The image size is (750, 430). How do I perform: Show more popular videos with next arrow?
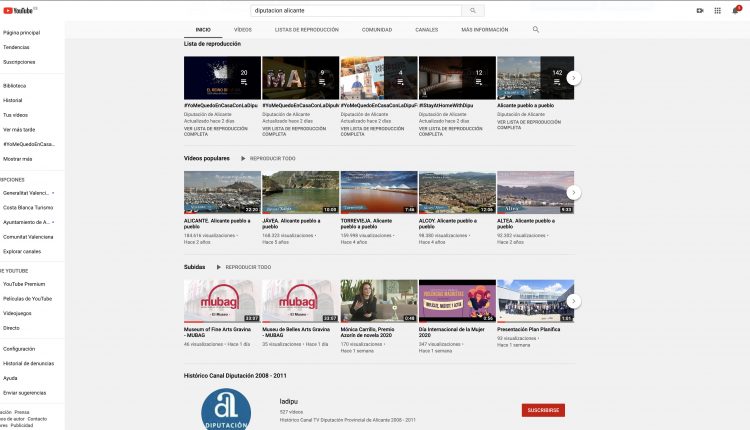[574, 192]
